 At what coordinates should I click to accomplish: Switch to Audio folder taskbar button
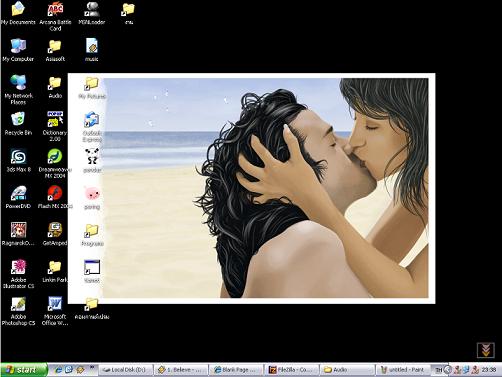click(x=347, y=370)
